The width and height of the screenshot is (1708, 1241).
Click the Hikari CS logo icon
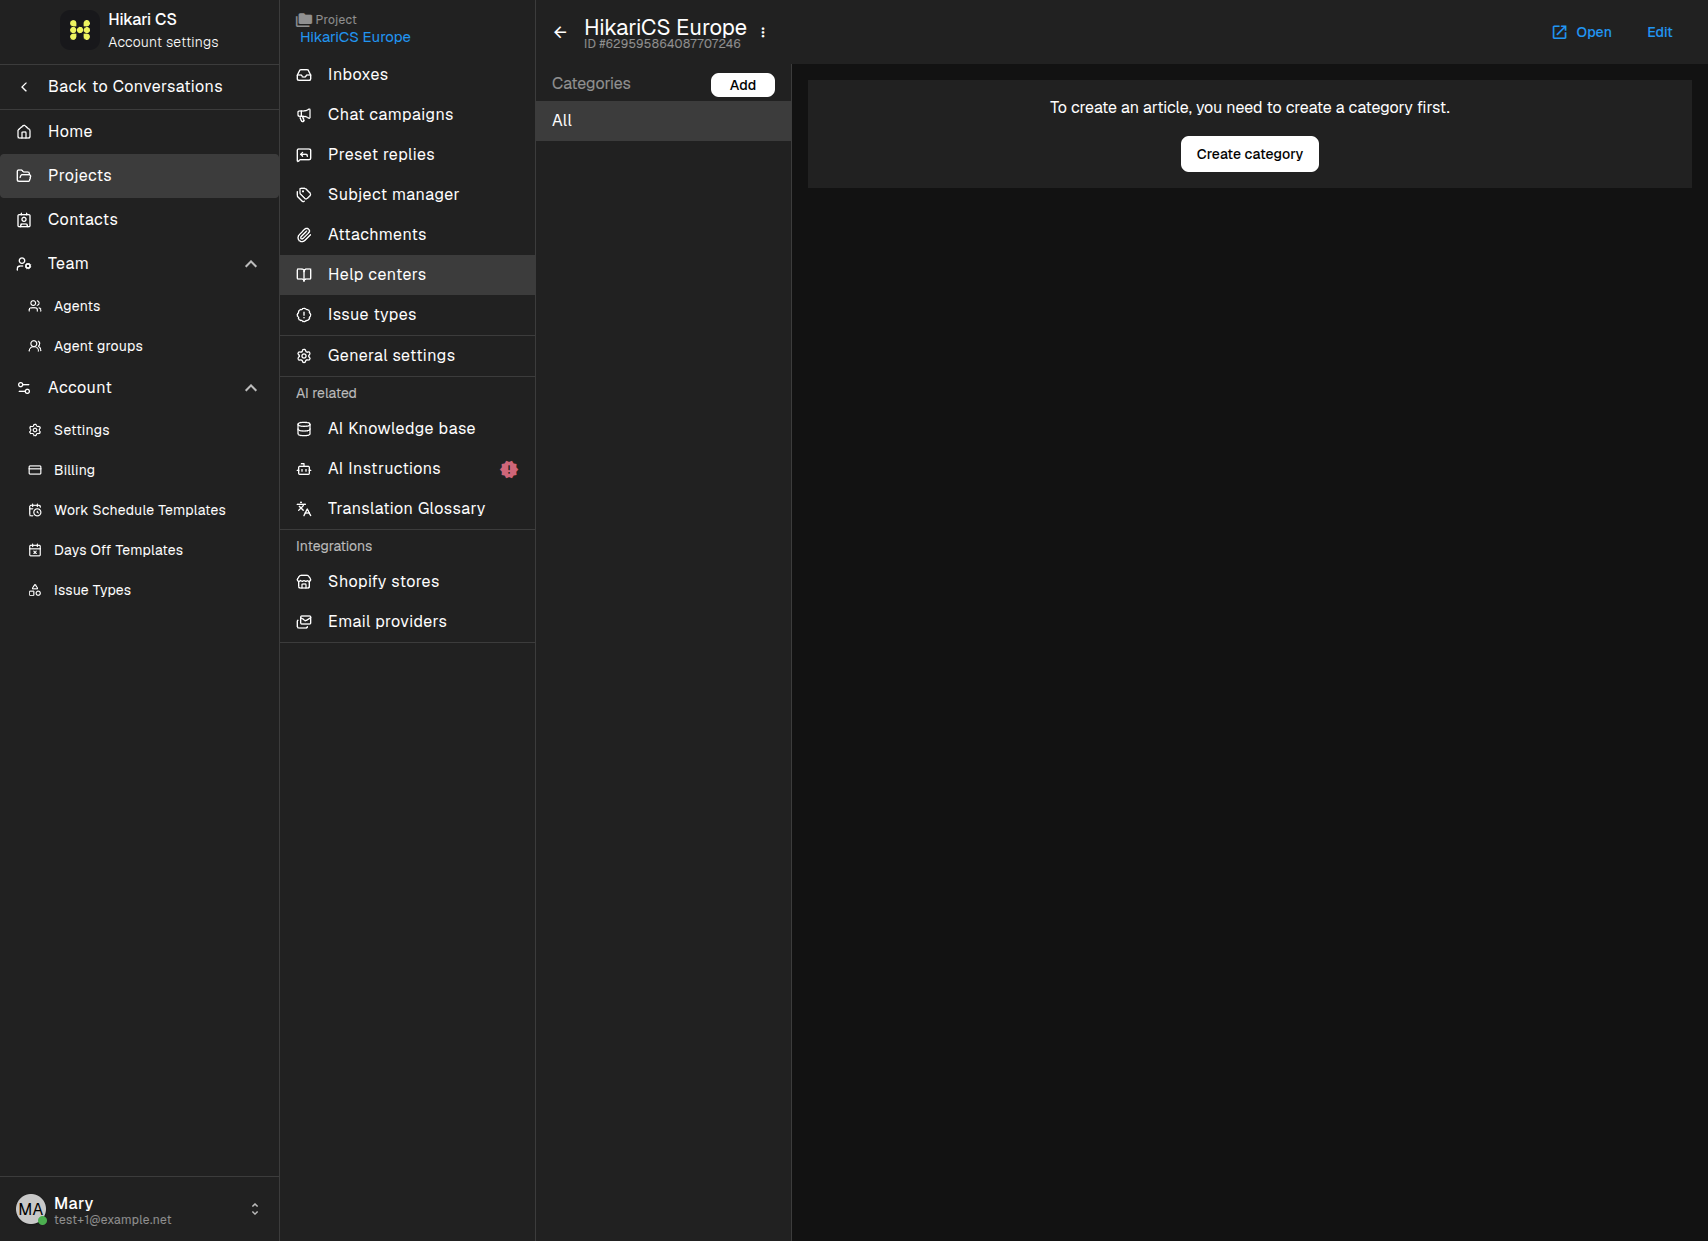[80, 30]
